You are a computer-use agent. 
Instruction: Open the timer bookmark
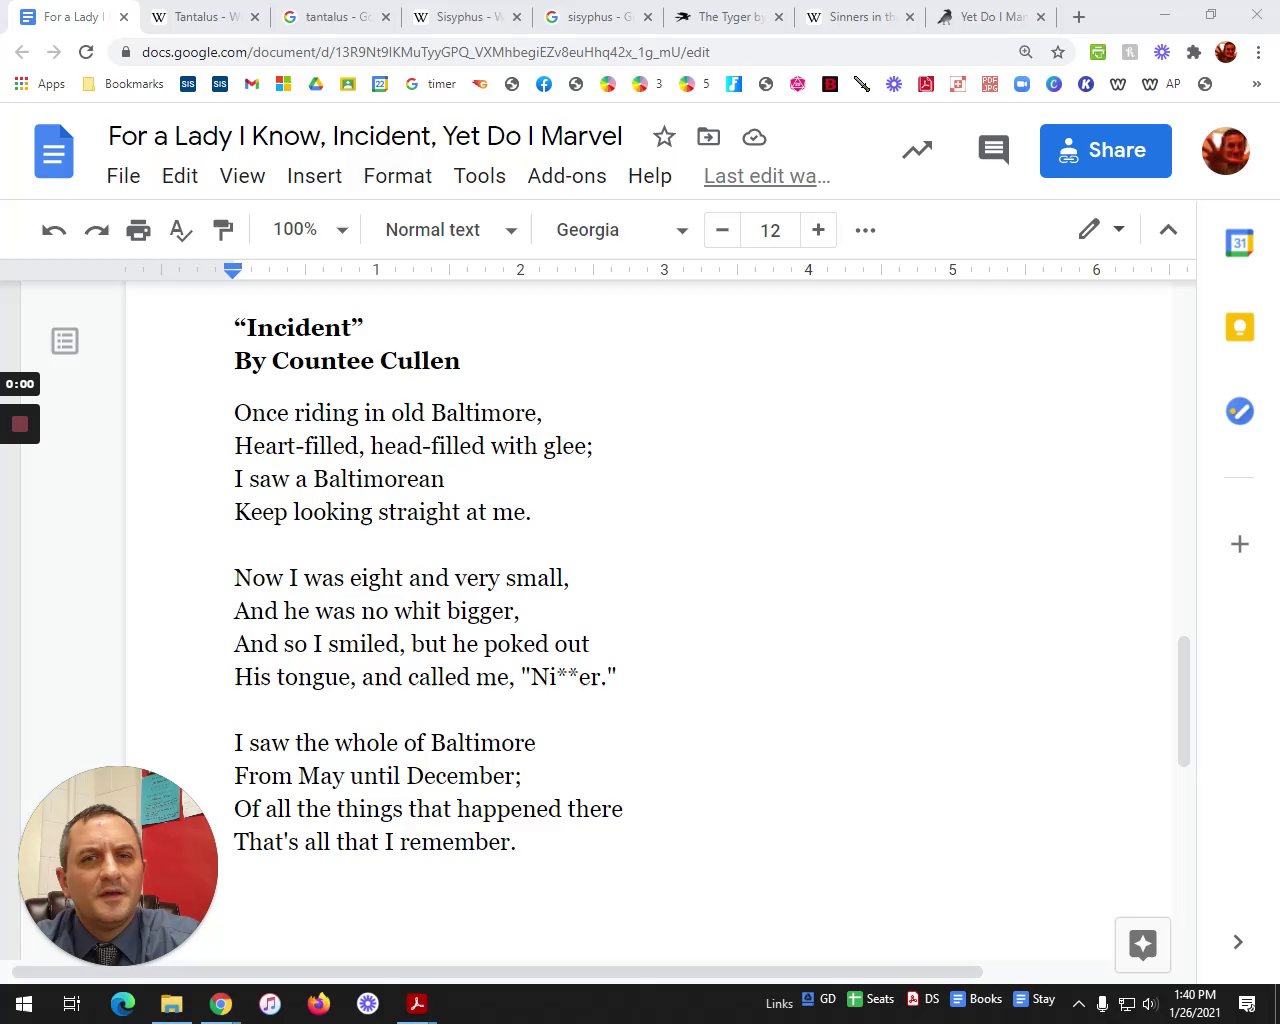pyautogui.click(x=431, y=84)
